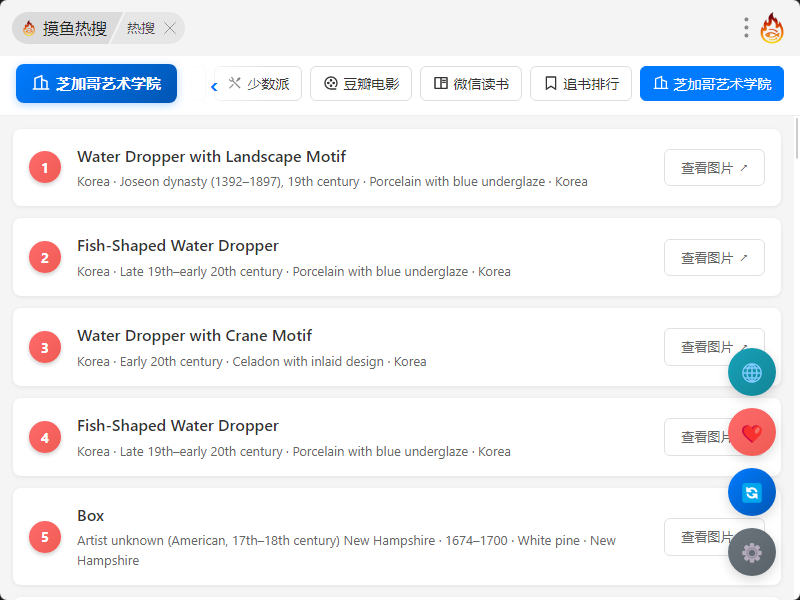Switch to the 少数派 tab
800x600 pixels.
click(258, 84)
